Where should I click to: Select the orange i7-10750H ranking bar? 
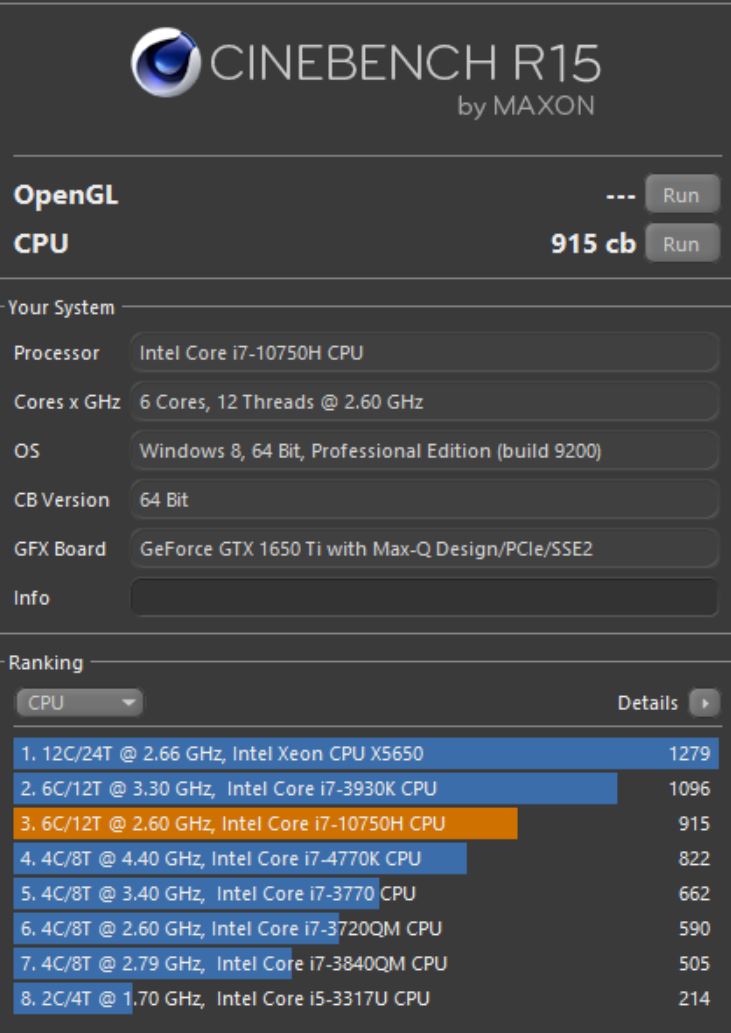(266, 824)
